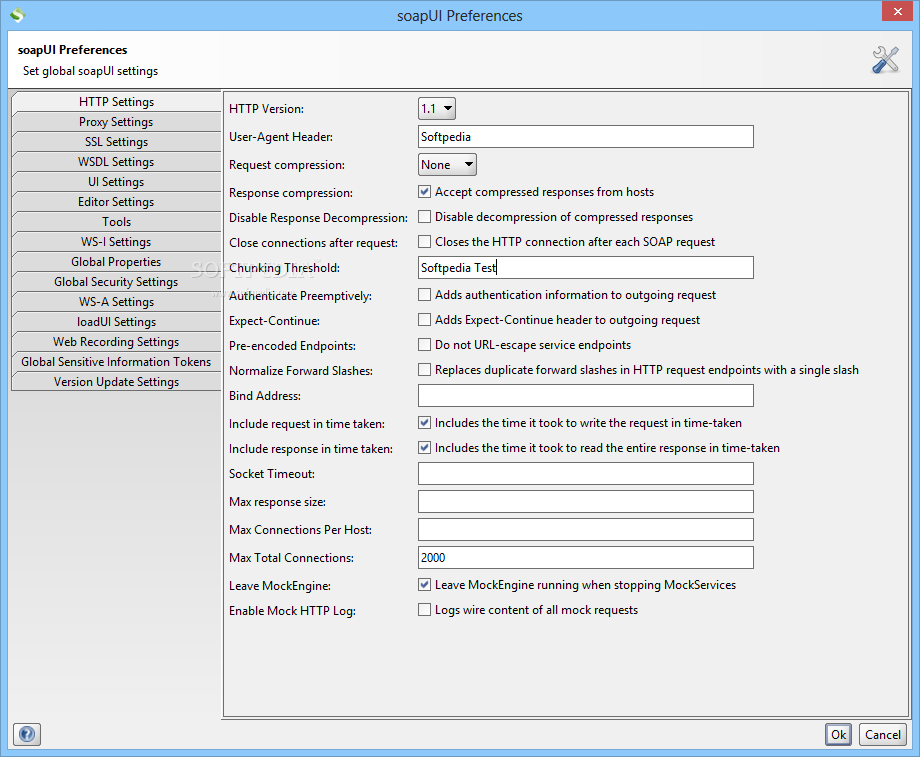Enable Logs wire content of all mock requests
920x757 pixels.
[424, 610]
